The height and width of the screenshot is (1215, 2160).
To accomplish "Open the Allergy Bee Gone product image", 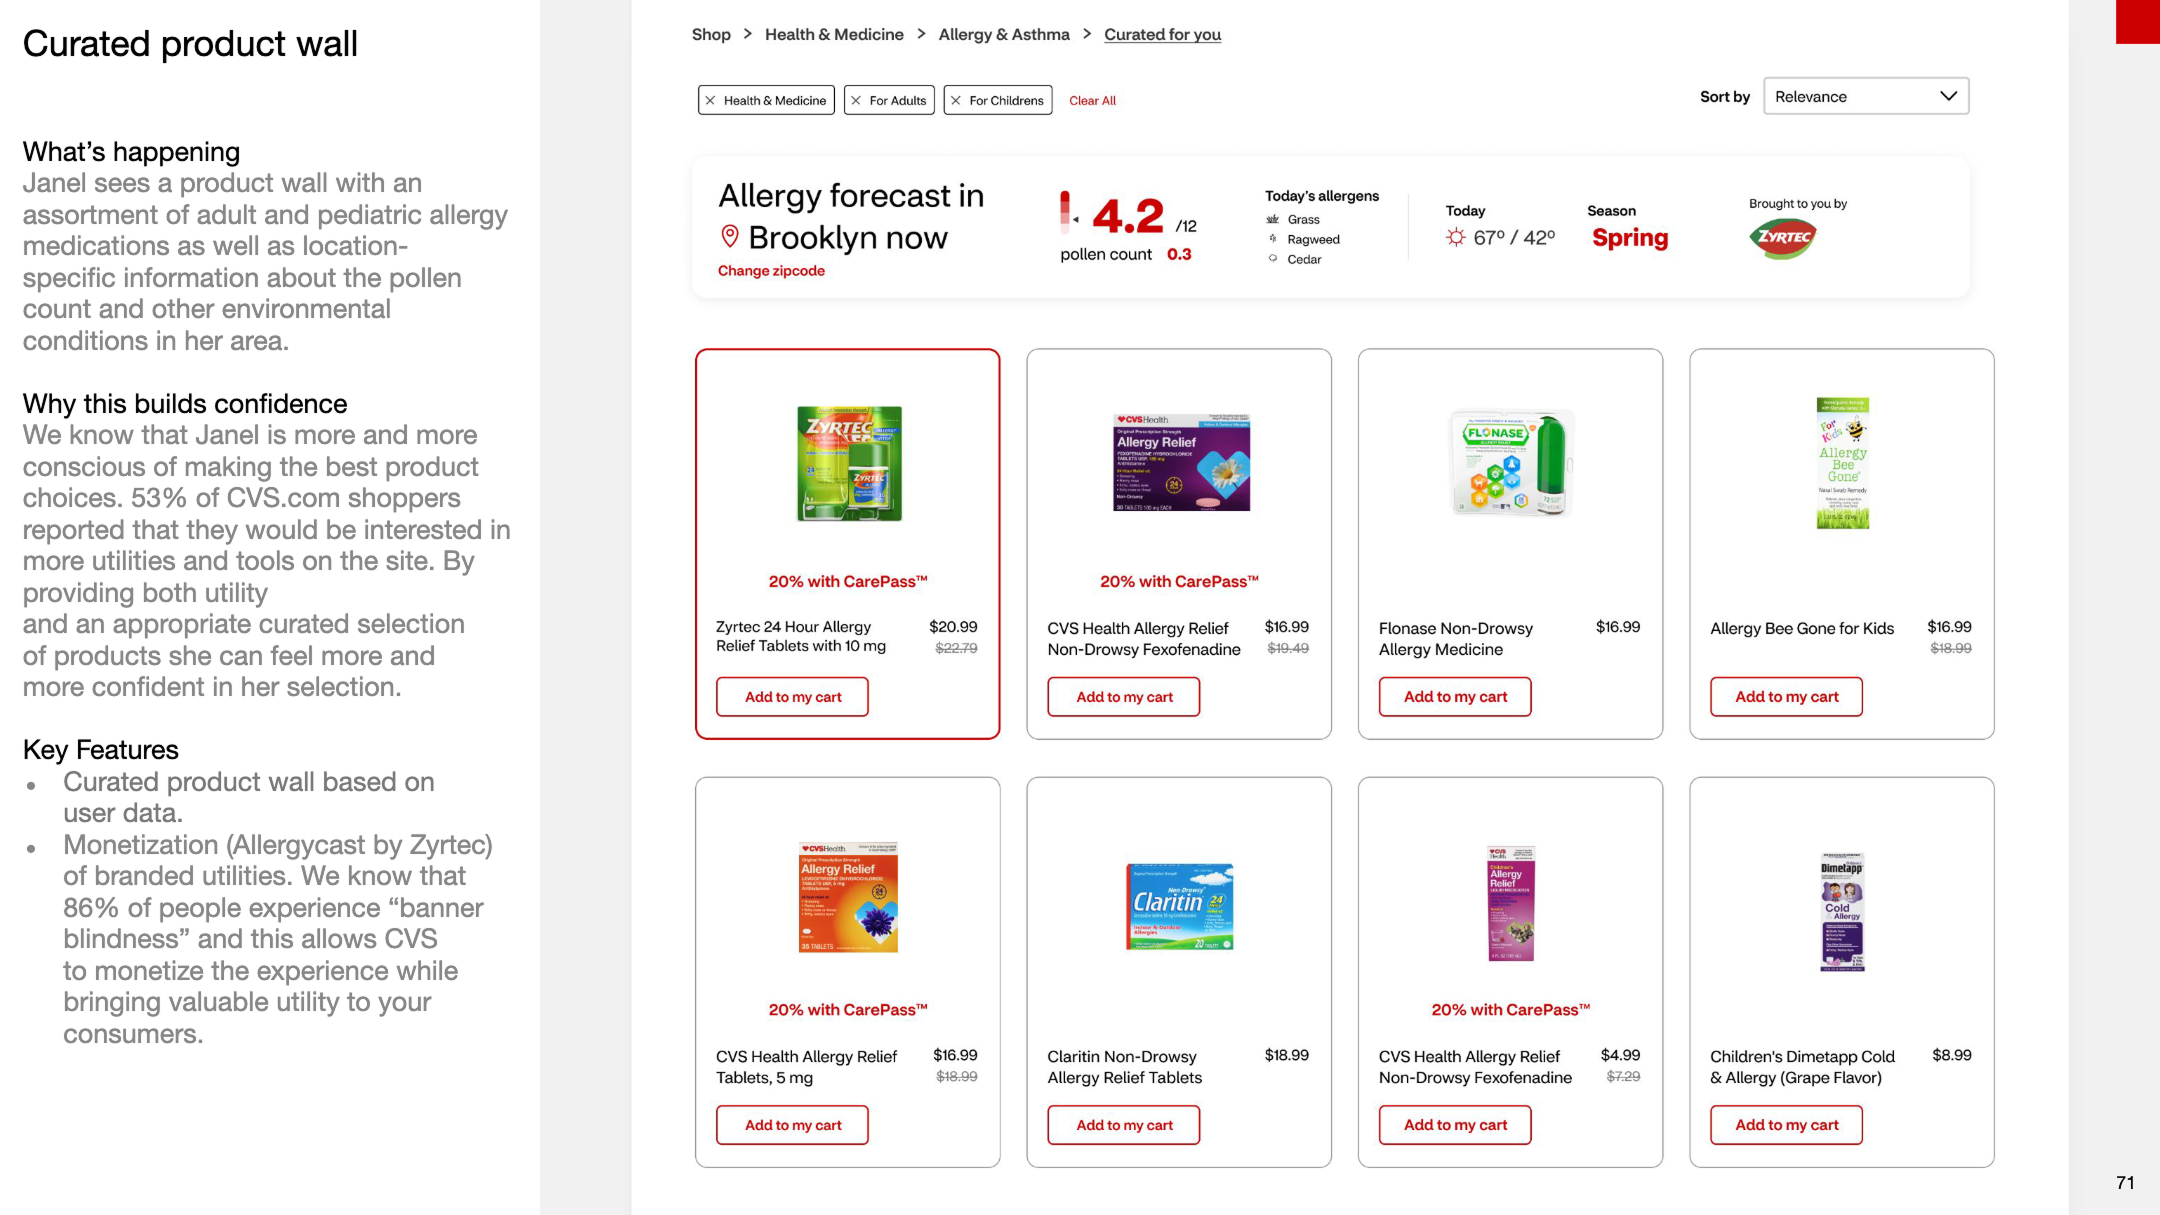I will click(x=1842, y=463).
